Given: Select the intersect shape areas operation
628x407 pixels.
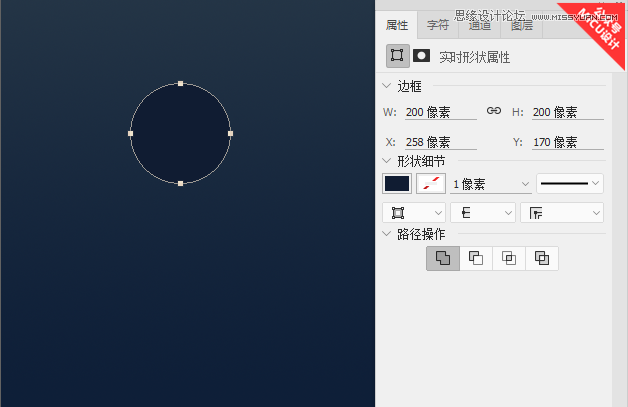Looking at the screenshot, I should (x=509, y=258).
